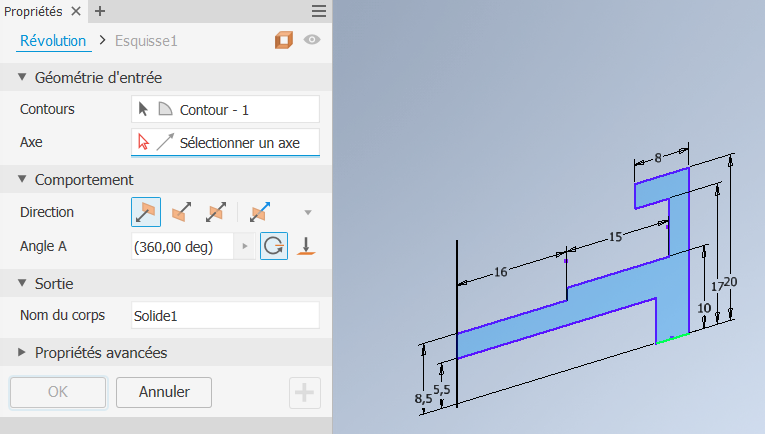
Task: Collapse the Sortie section
Action: coord(23,283)
